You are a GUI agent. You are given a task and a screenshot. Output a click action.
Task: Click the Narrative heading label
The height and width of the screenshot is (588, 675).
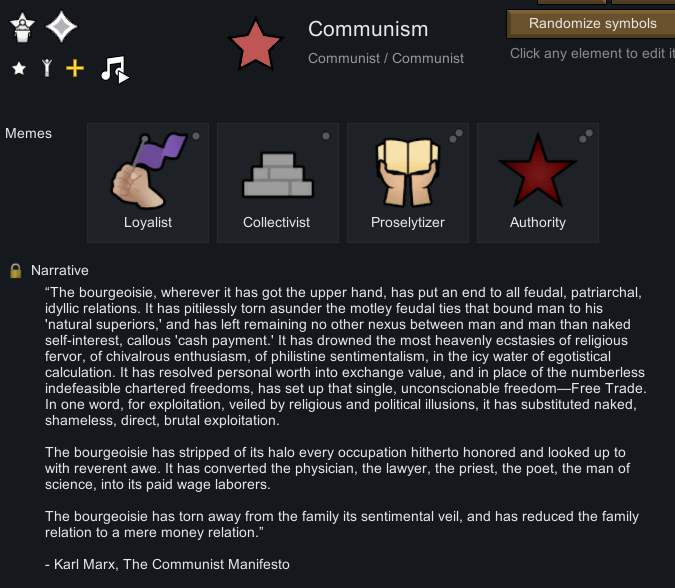point(60,270)
